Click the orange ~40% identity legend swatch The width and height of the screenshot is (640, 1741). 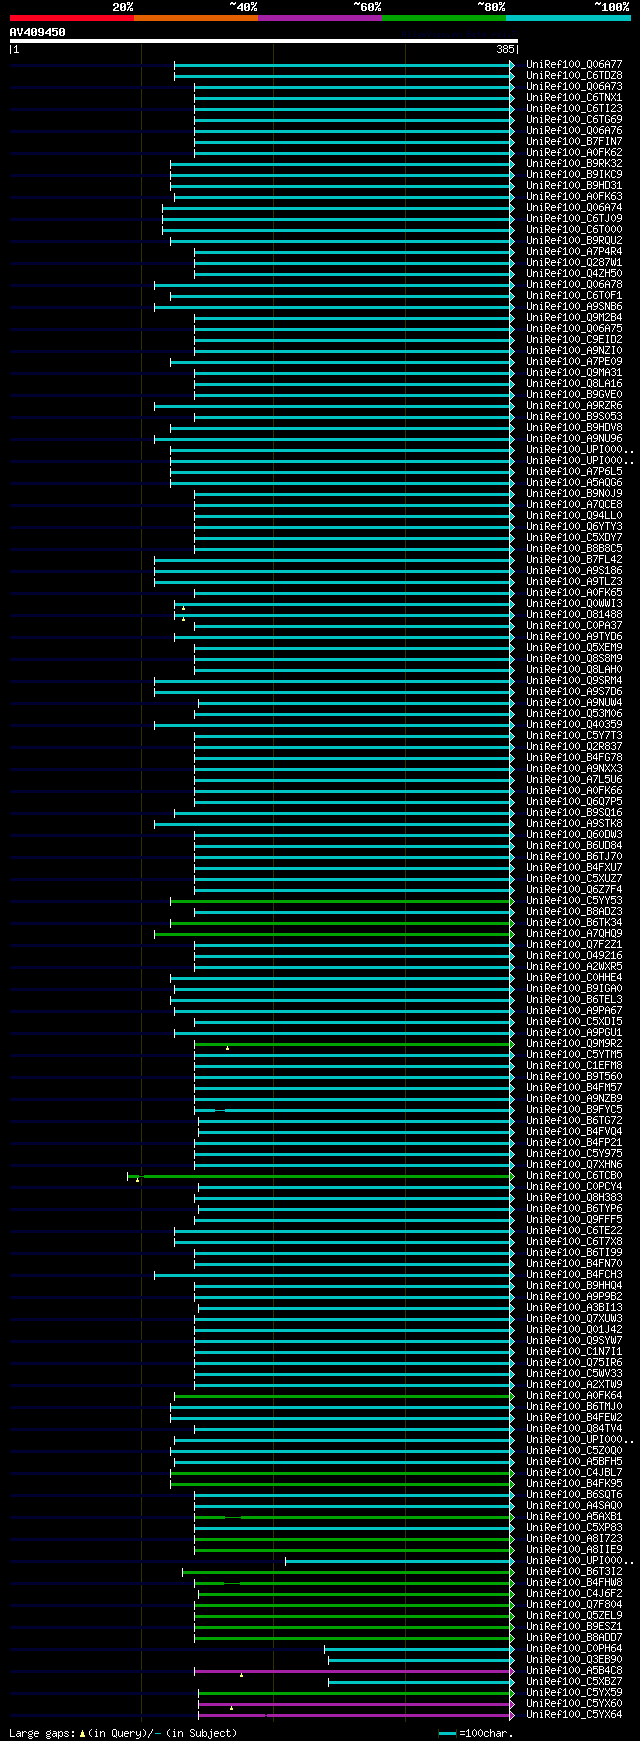pos(196,18)
